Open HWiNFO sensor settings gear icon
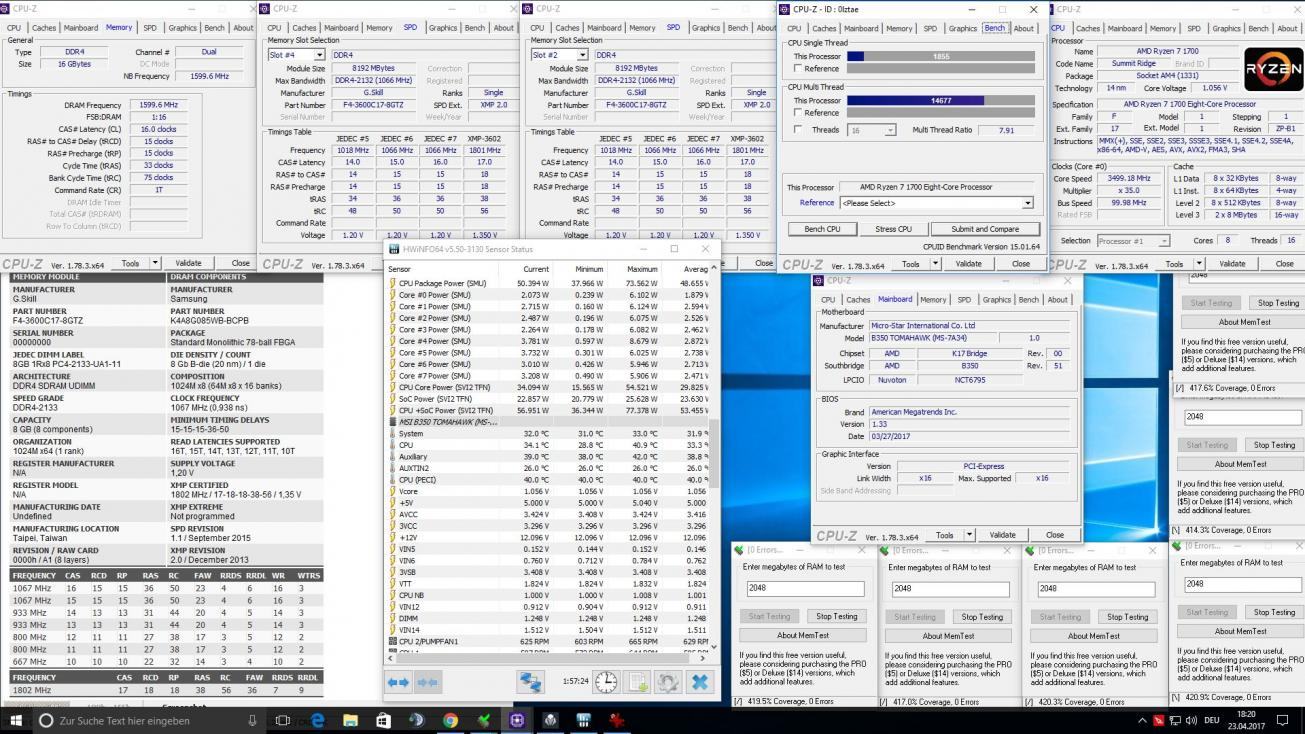This screenshot has height=734, width=1305. pos(668,682)
